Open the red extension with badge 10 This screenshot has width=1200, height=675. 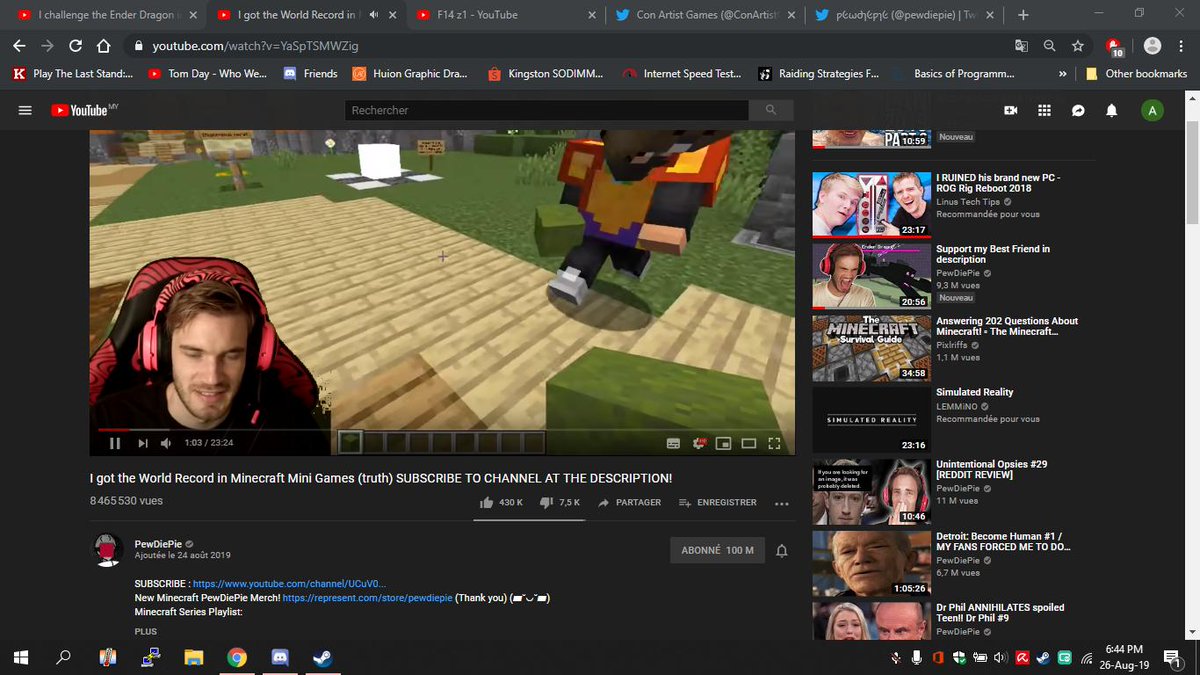click(1114, 47)
